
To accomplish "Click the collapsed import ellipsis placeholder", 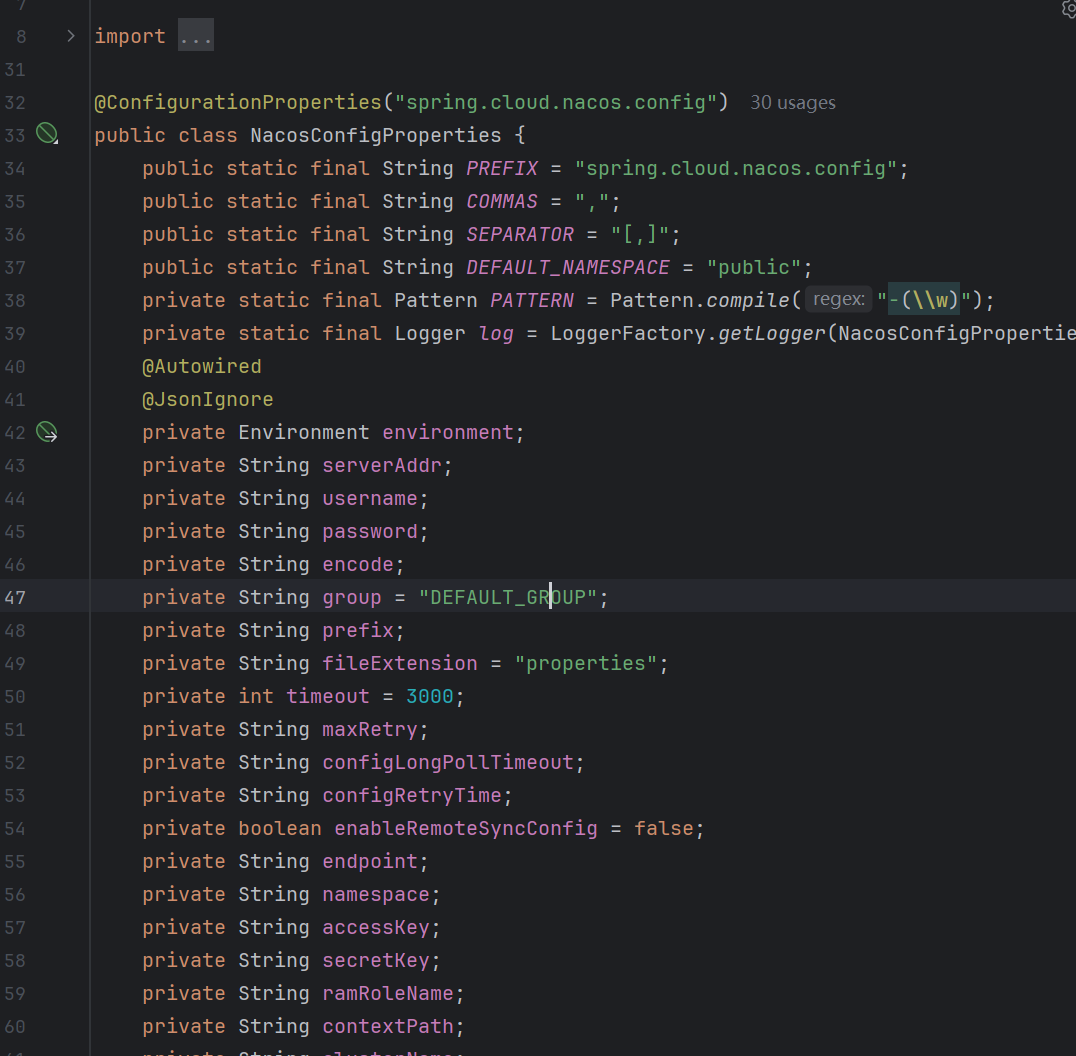I will coord(196,37).
